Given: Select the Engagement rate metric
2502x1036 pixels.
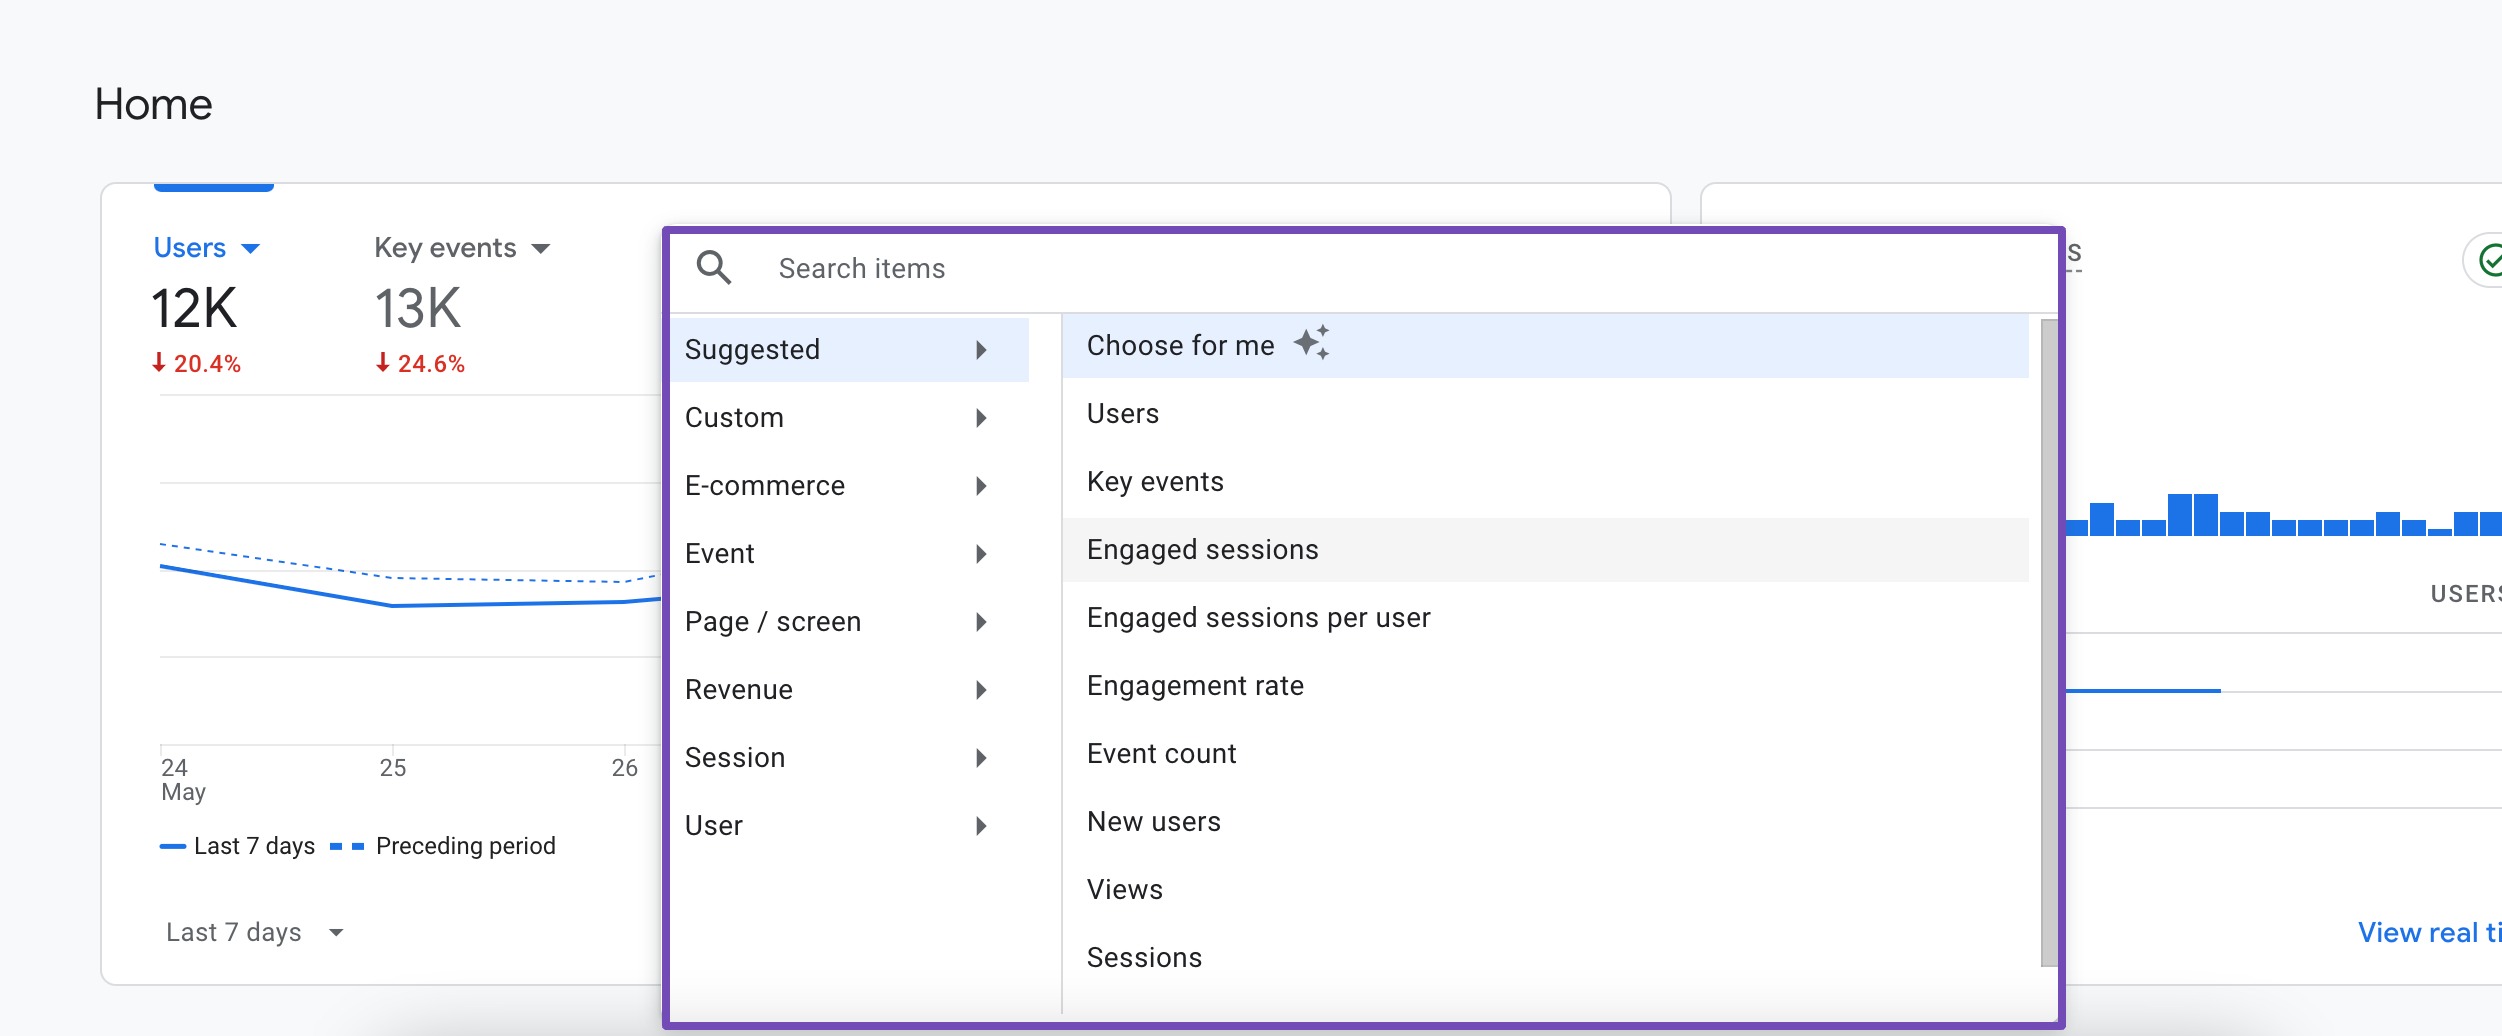Looking at the screenshot, I should coord(1545,686).
